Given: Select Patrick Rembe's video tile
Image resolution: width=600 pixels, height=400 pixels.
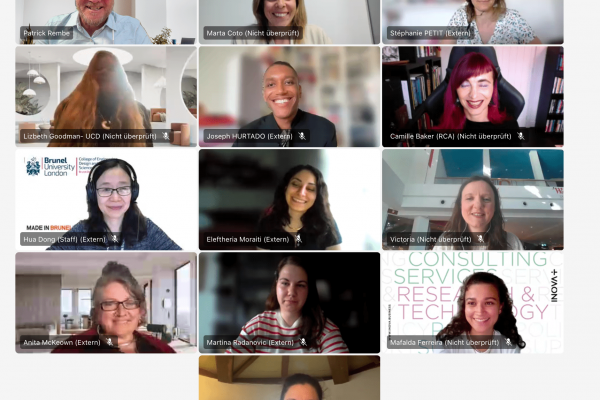Looking at the screenshot, I should pos(106,22).
